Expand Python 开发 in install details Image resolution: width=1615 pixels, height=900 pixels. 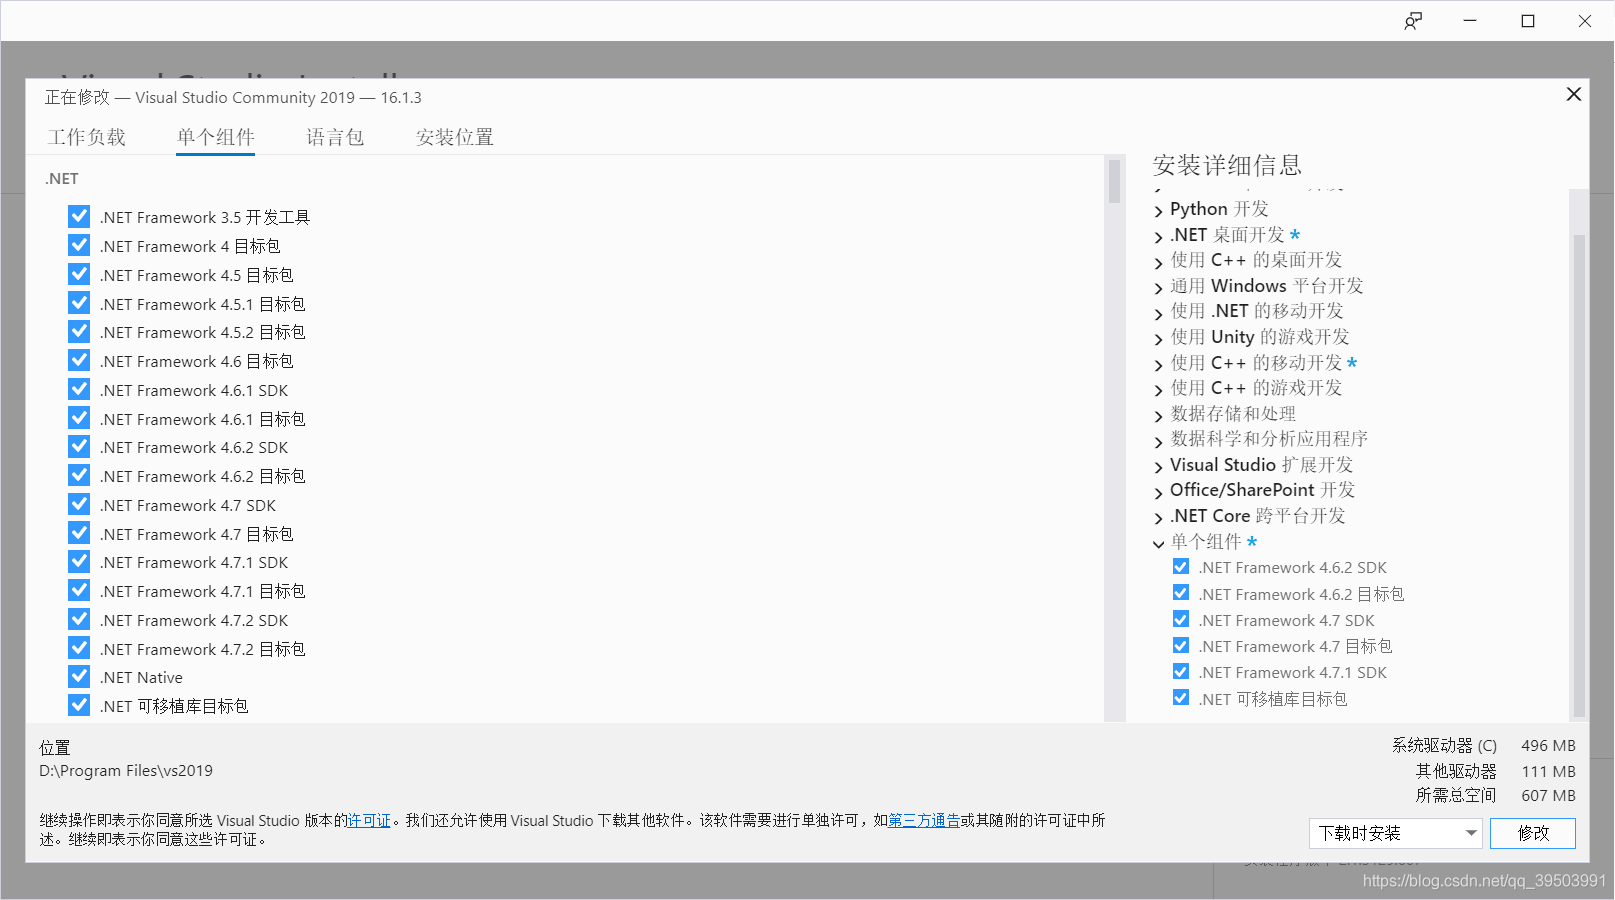click(x=1159, y=211)
